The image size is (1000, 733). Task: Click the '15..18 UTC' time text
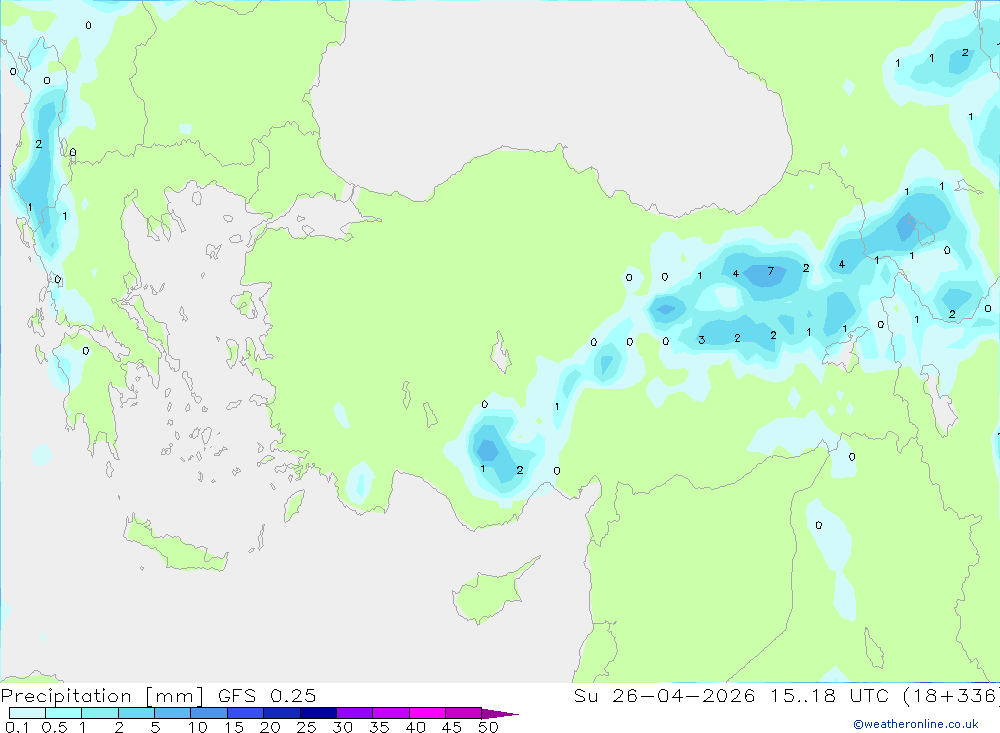click(x=829, y=696)
